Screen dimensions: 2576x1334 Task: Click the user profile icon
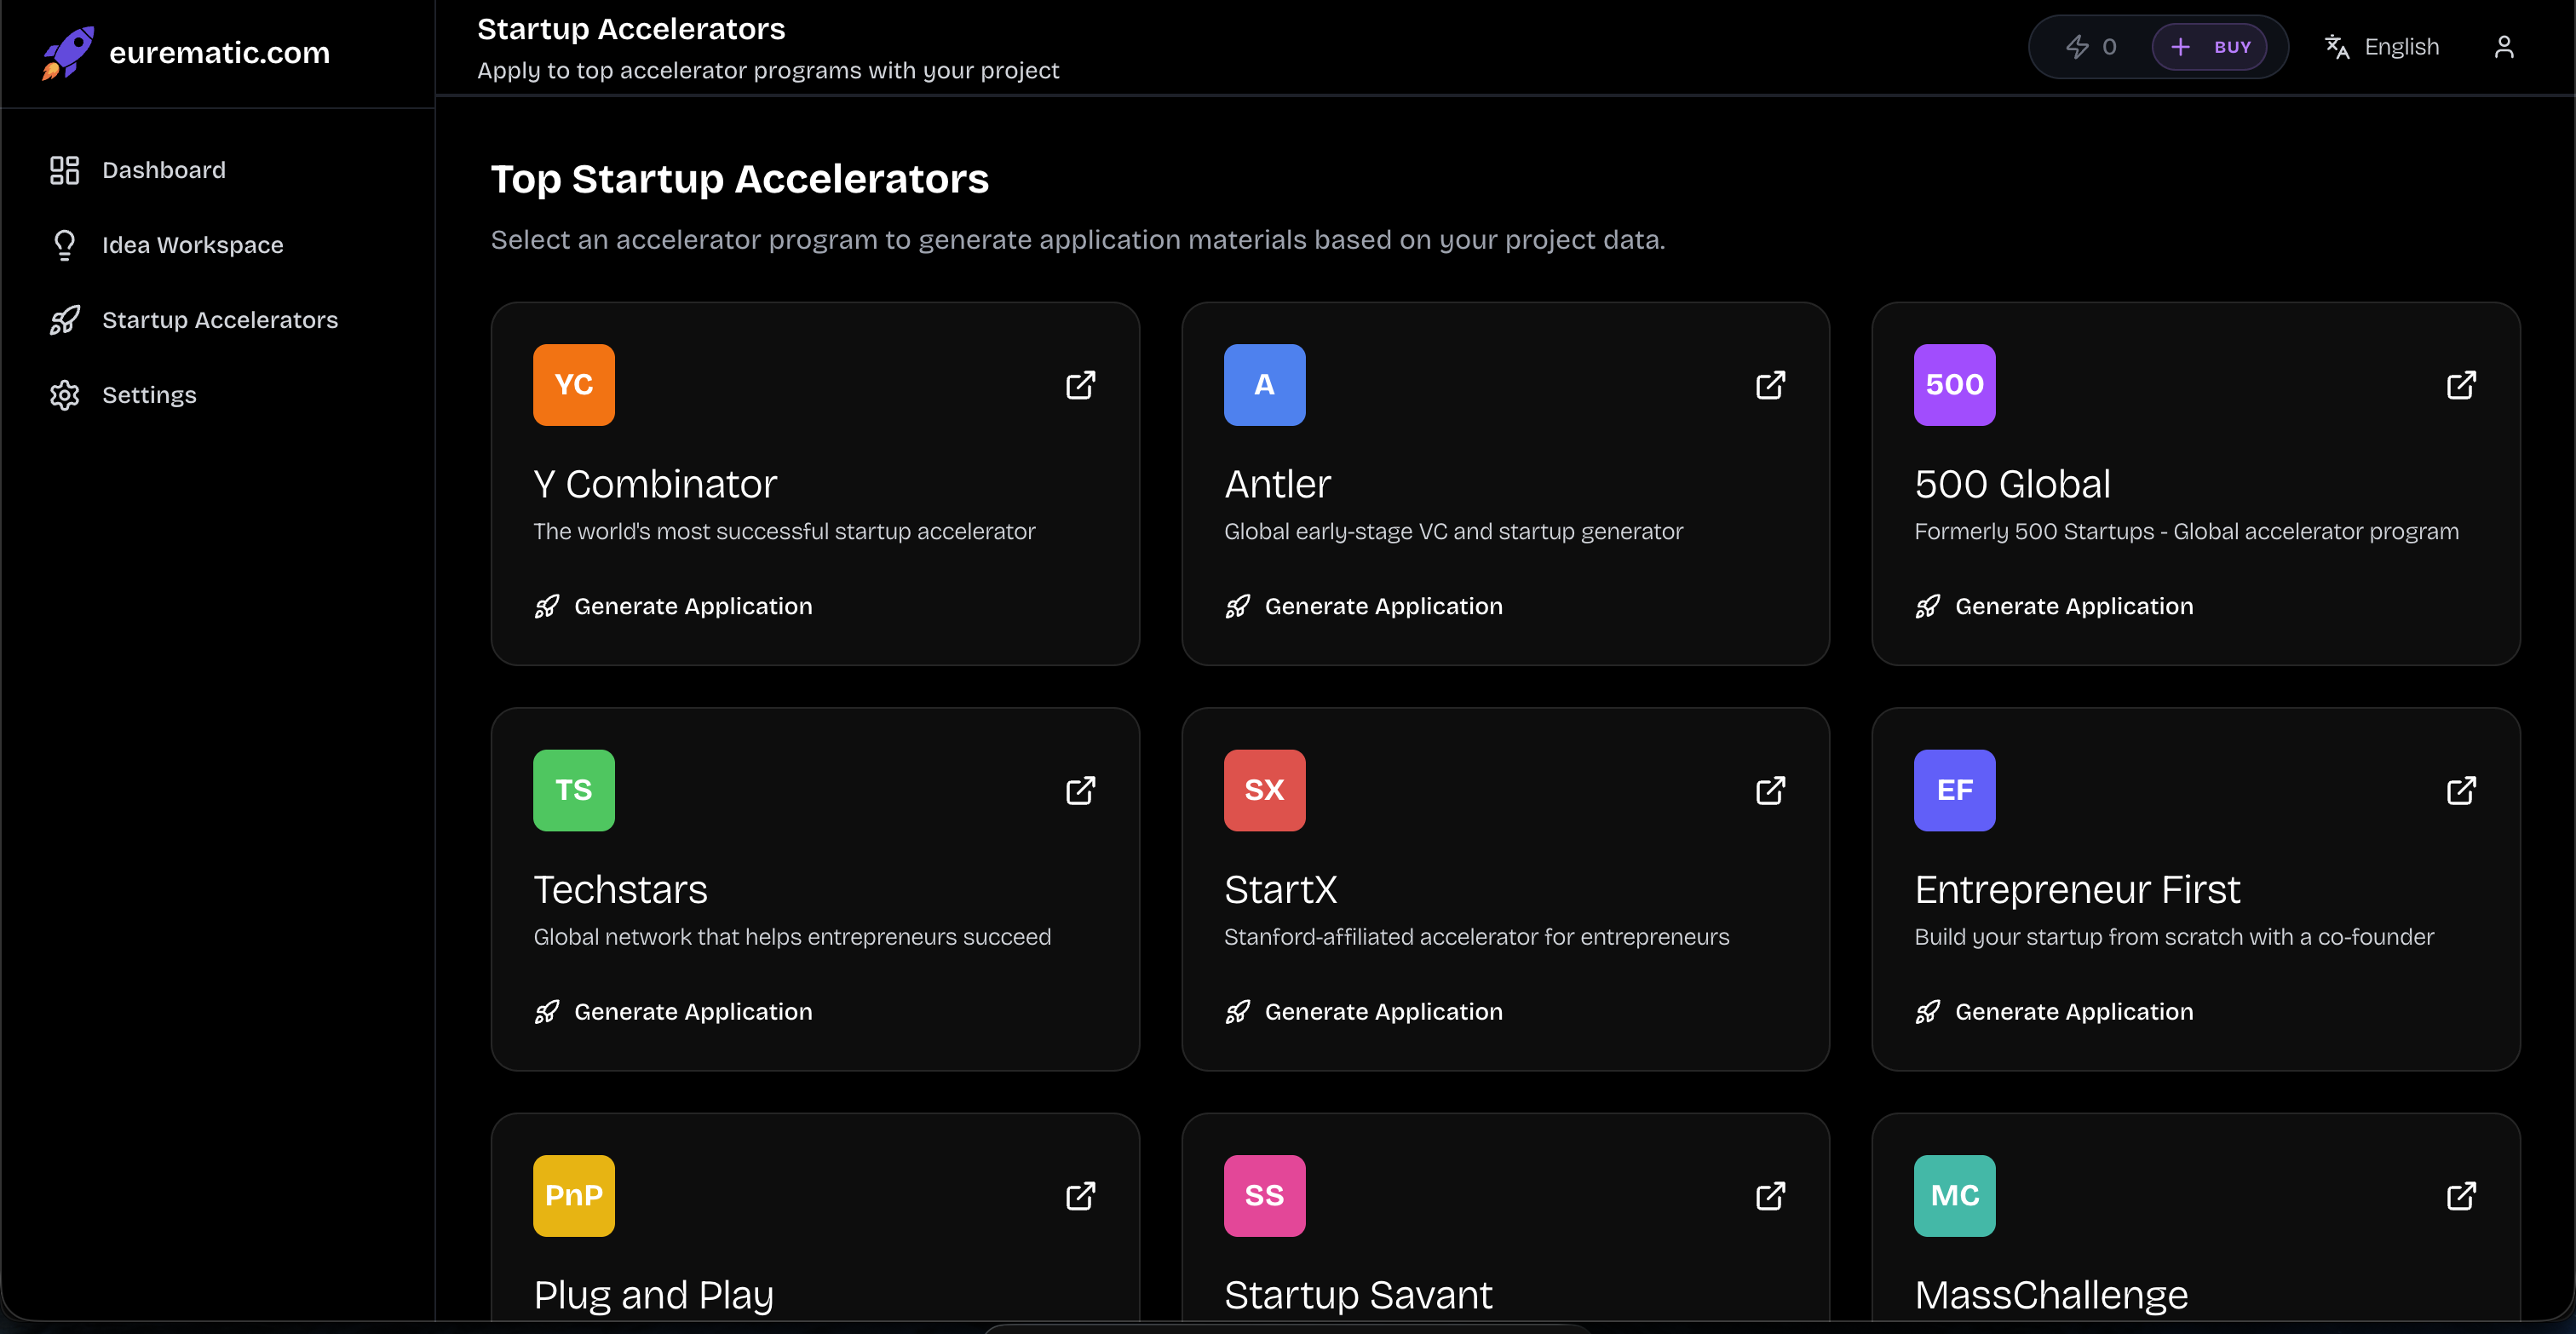[2503, 47]
